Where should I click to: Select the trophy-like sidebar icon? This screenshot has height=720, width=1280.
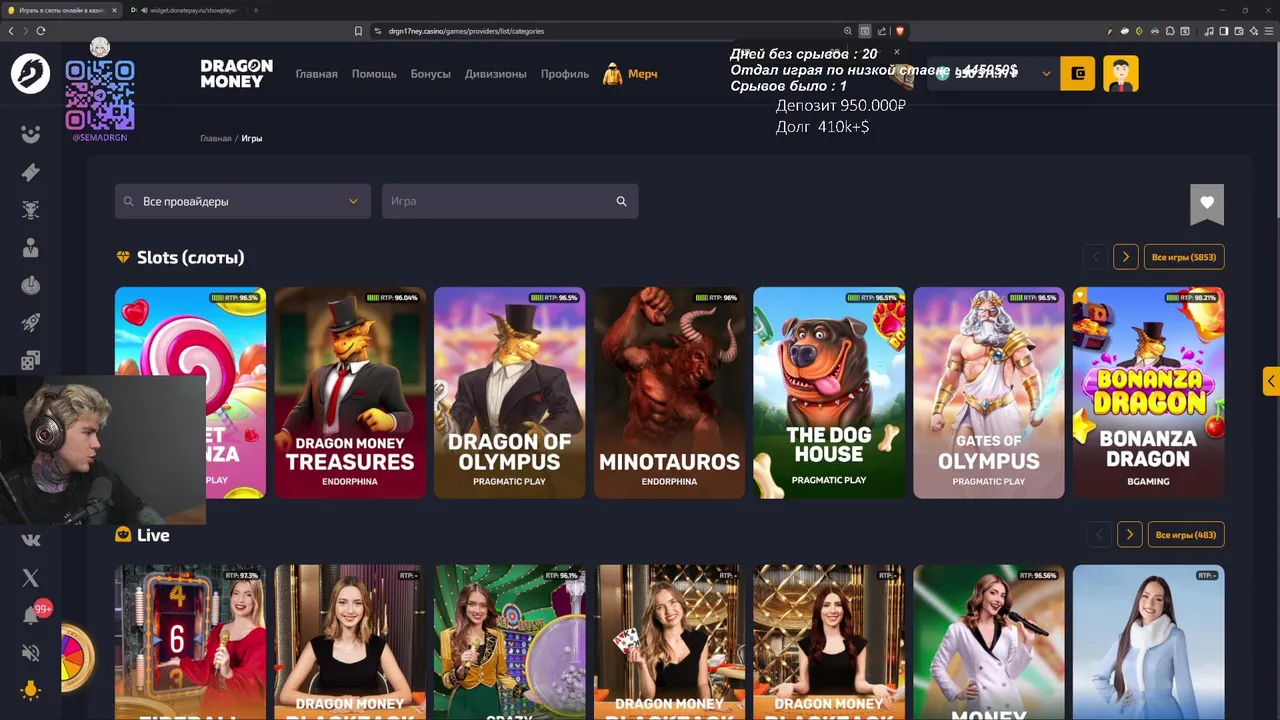tap(31, 210)
